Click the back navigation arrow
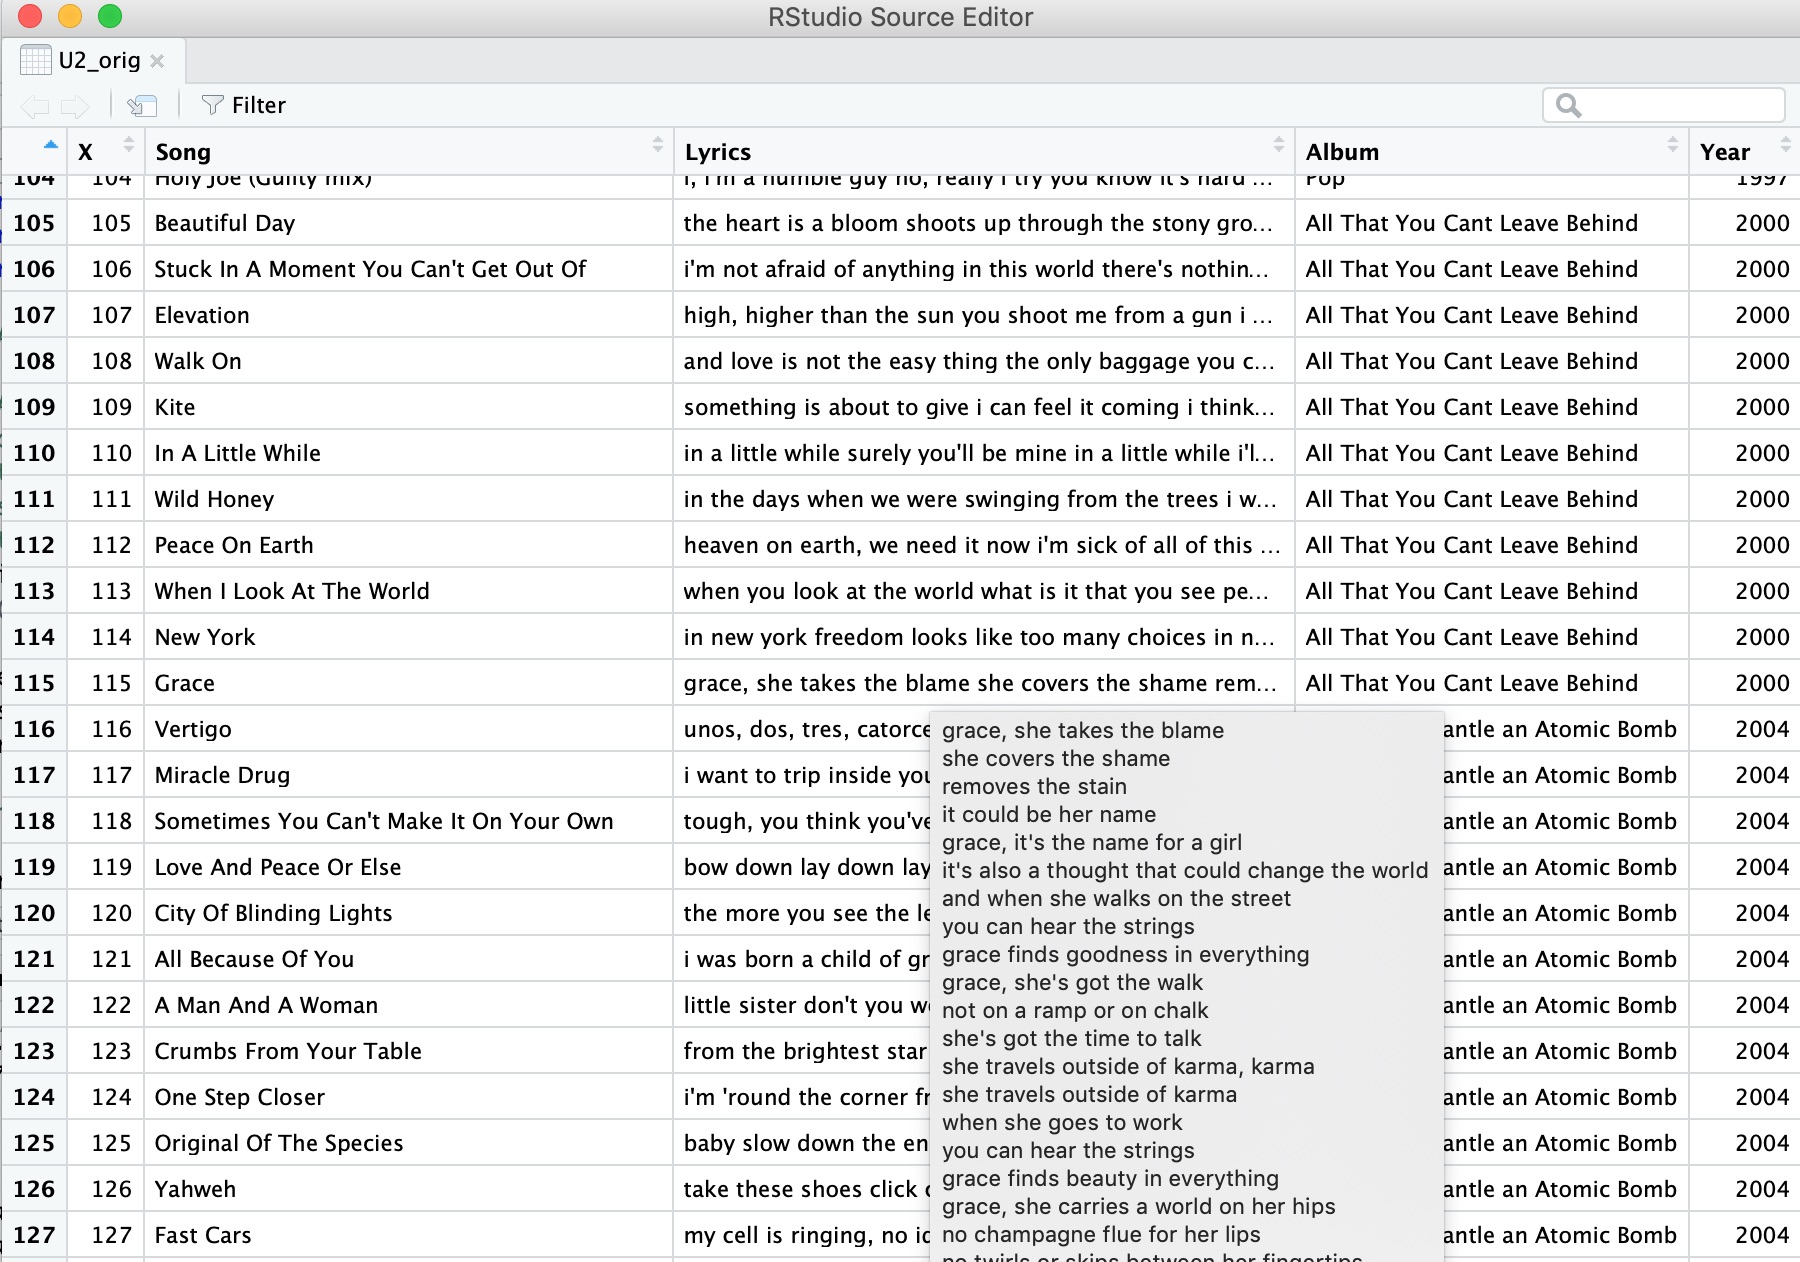The height and width of the screenshot is (1262, 1800). coord(35,106)
